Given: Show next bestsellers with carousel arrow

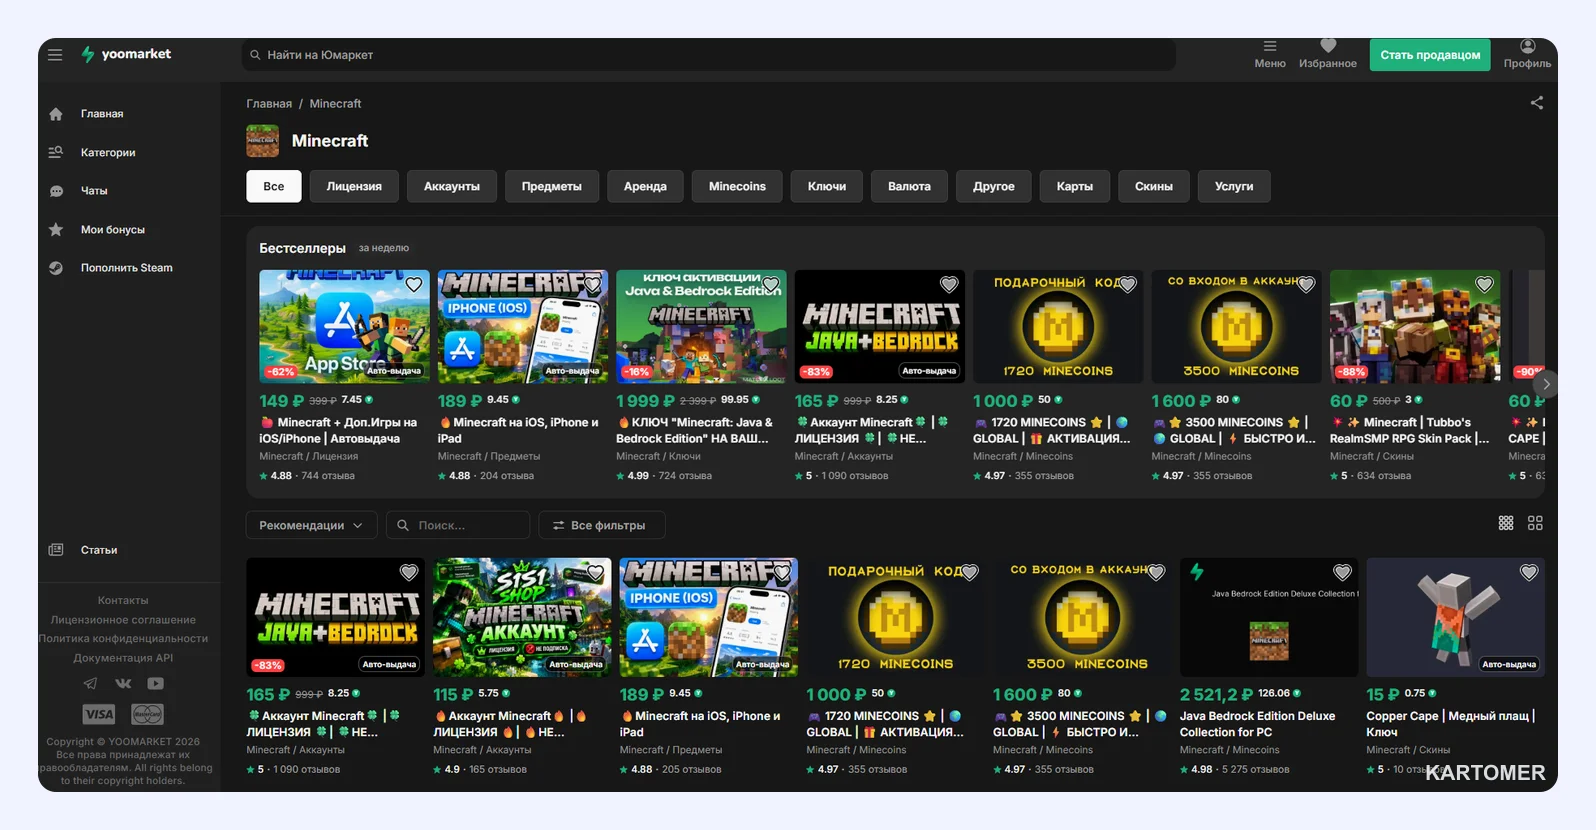Looking at the screenshot, I should [x=1546, y=384].
